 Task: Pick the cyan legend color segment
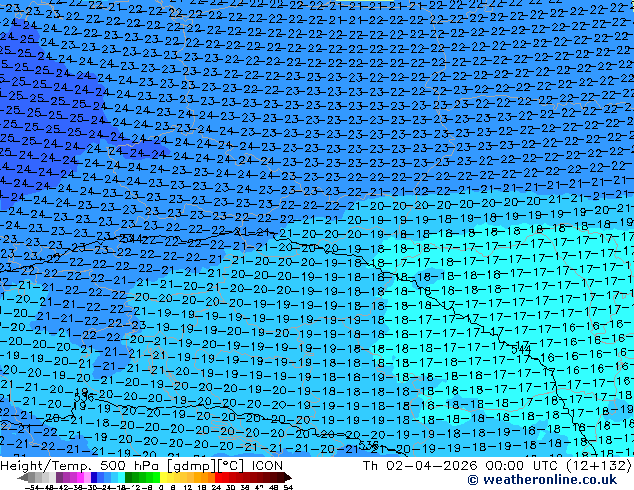pos(121,477)
